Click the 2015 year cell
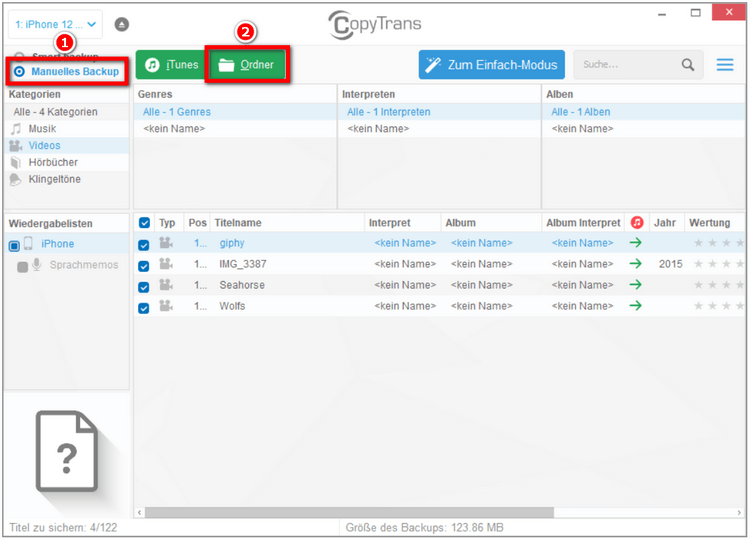750x540 pixels. pos(670,264)
